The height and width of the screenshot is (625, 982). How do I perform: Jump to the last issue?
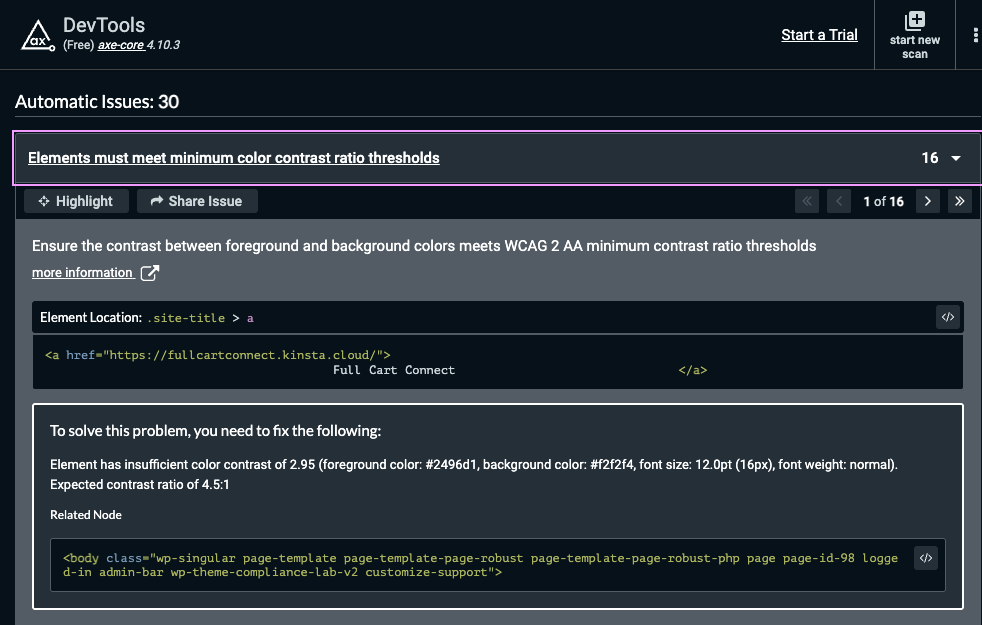click(959, 201)
